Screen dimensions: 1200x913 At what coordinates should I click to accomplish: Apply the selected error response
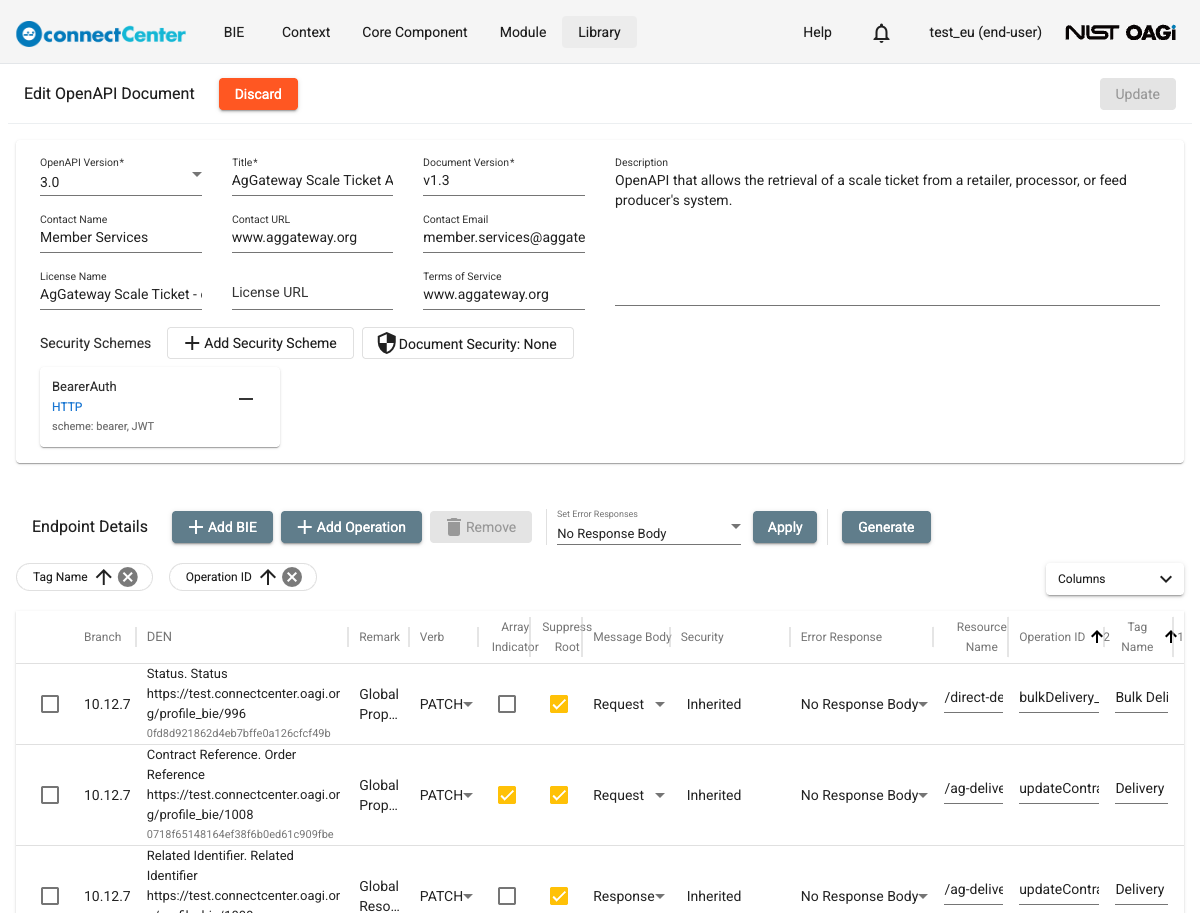coord(785,527)
